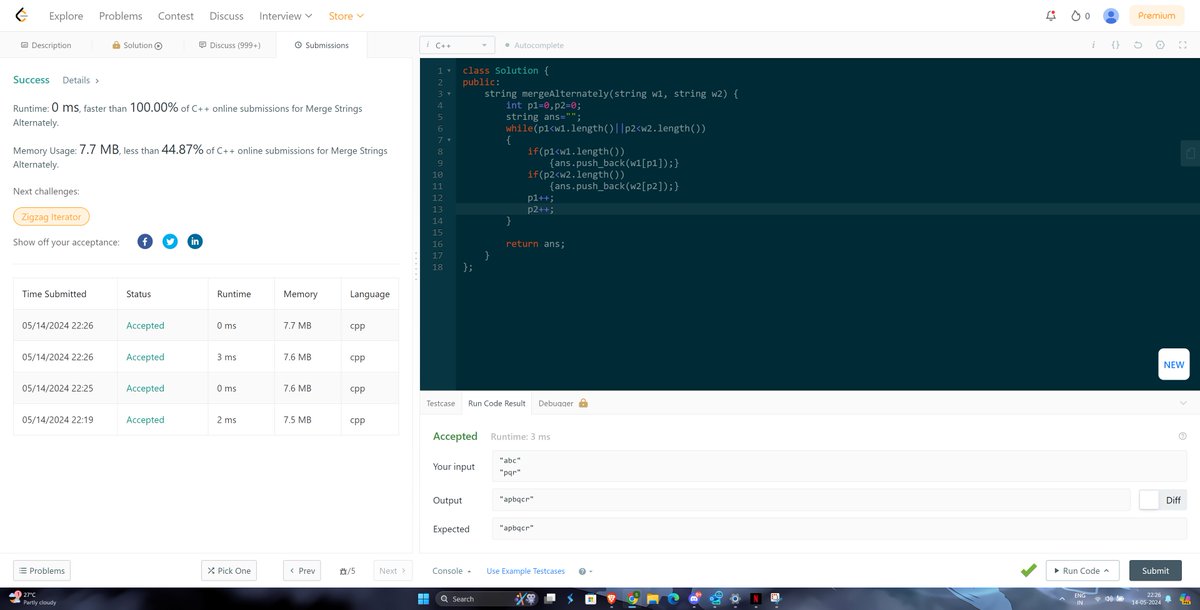Screen dimensions: 1200x610
Task: Open the Interview dropdown menu
Action: tap(285, 16)
